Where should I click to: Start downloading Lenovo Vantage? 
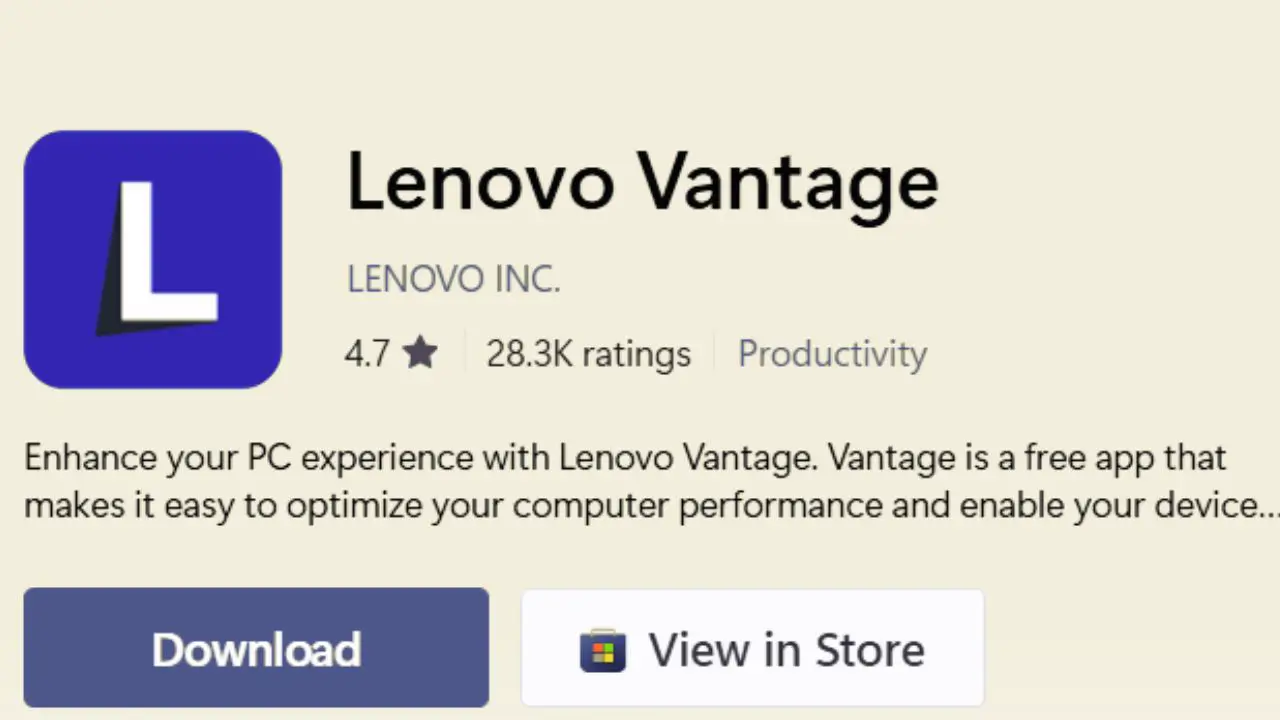256,649
